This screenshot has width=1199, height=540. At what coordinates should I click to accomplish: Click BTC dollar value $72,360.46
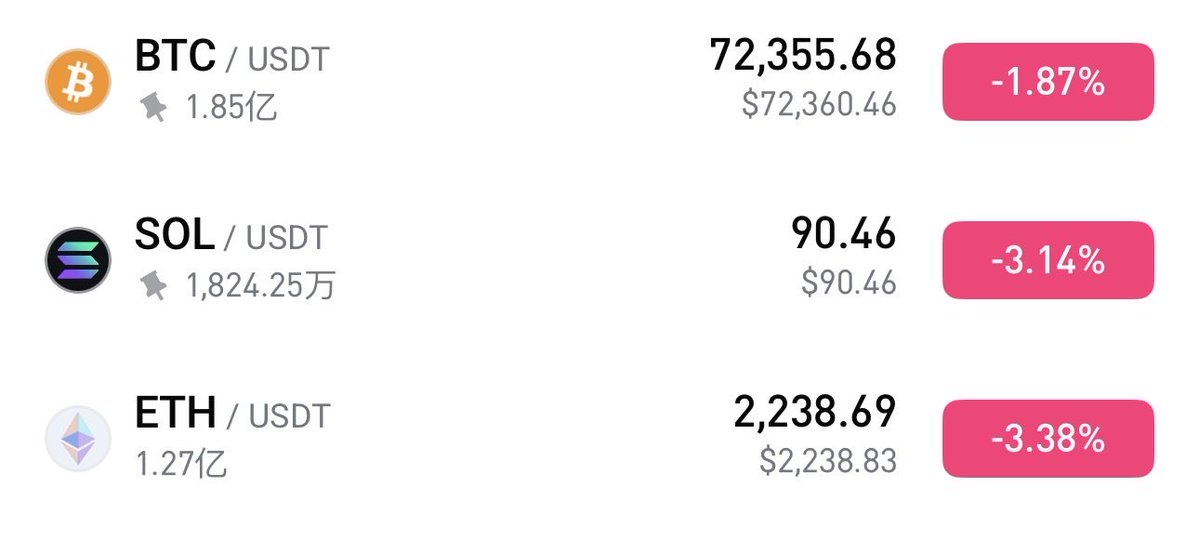pyautogui.click(x=819, y=103)
